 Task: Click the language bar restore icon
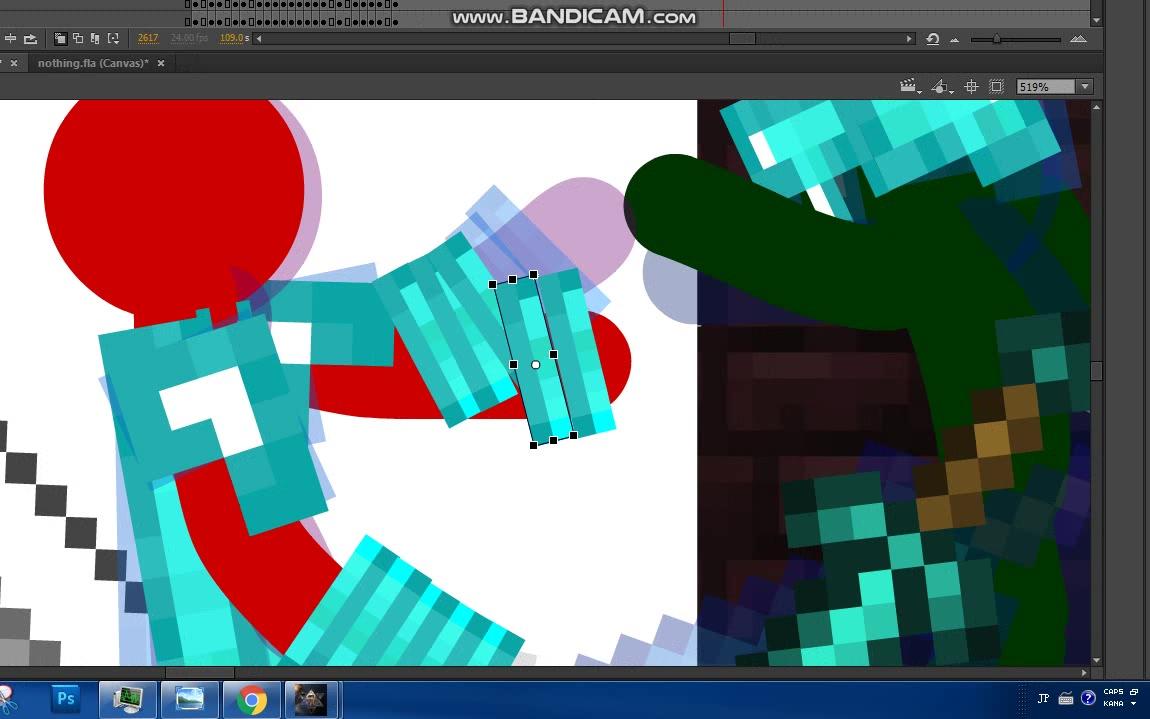[1134, 692]
